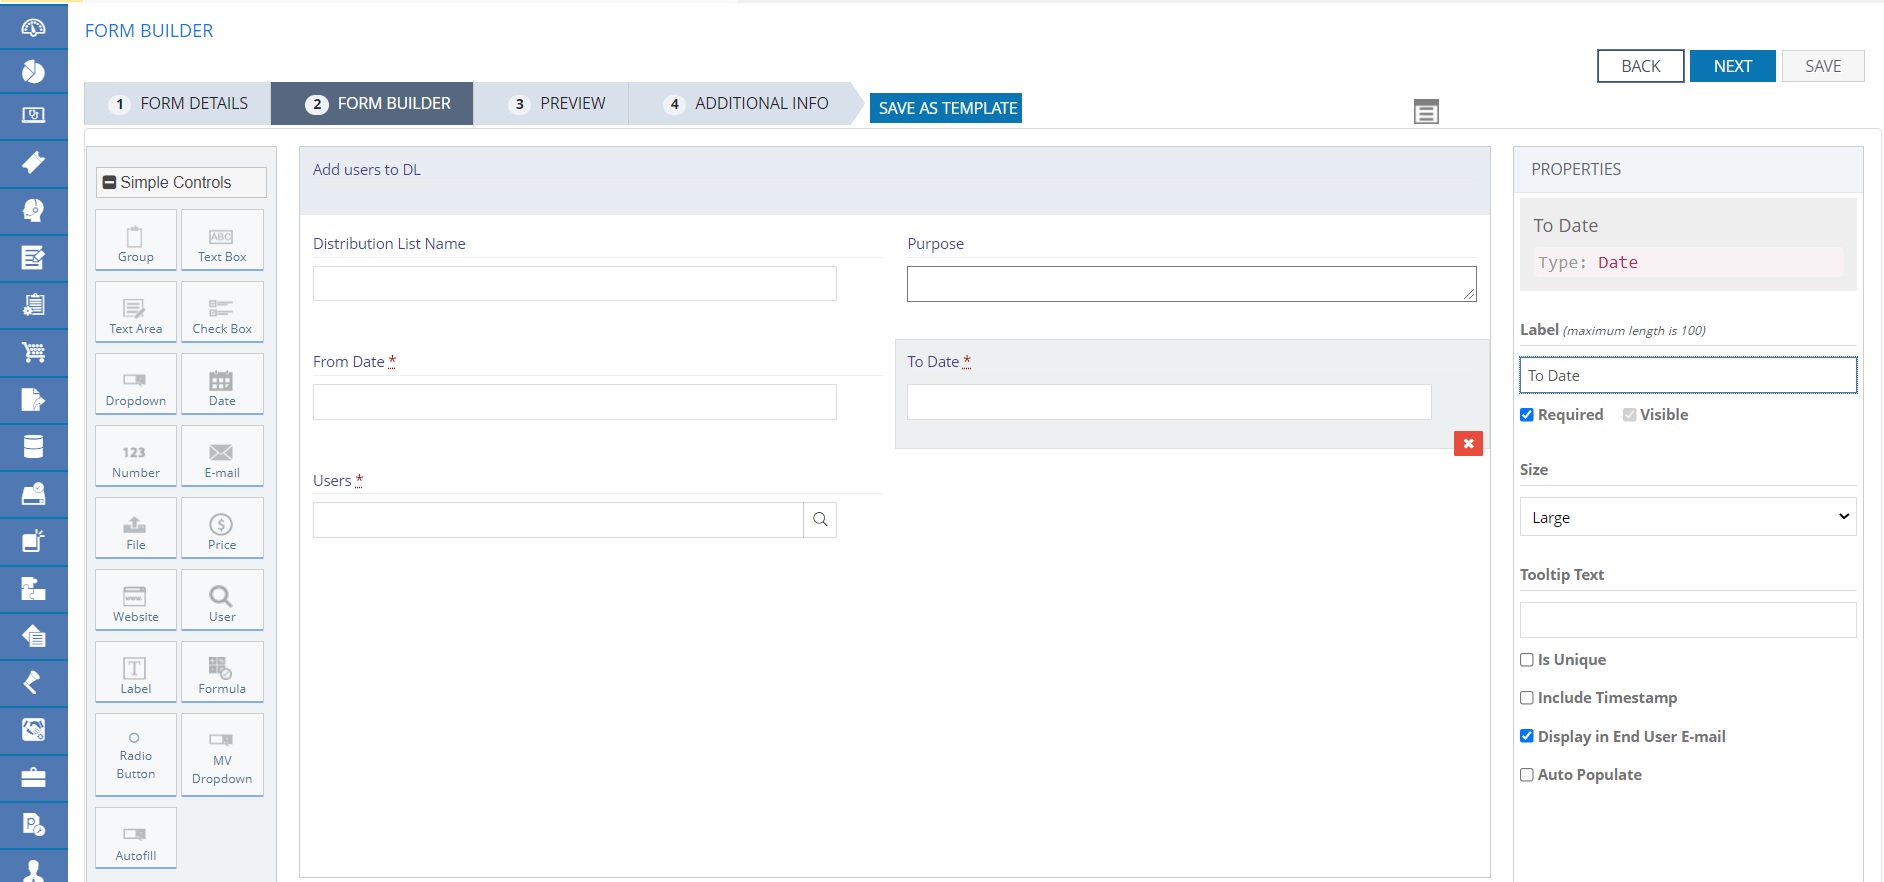
Task: Click the Distribution List Name field
Action: point(575,284)
